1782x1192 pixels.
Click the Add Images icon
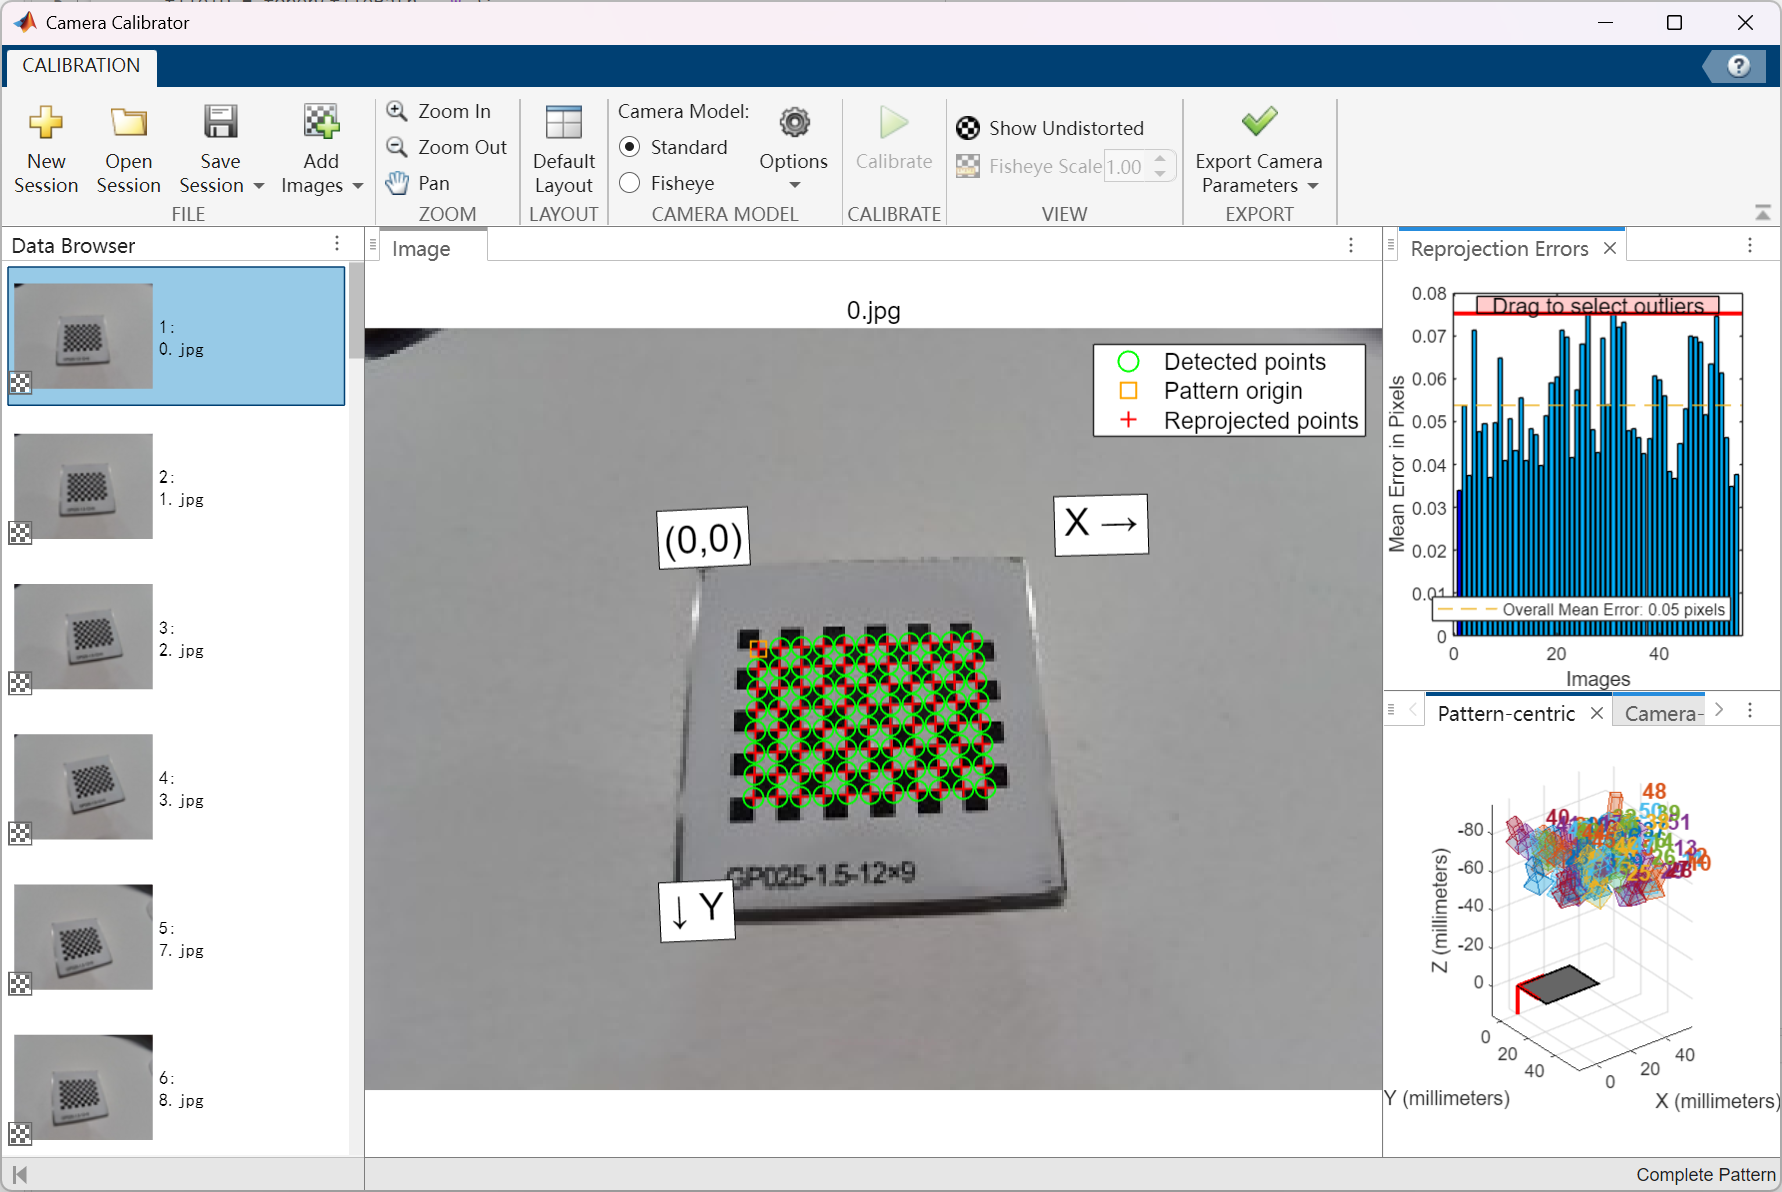tap(321, 124)
